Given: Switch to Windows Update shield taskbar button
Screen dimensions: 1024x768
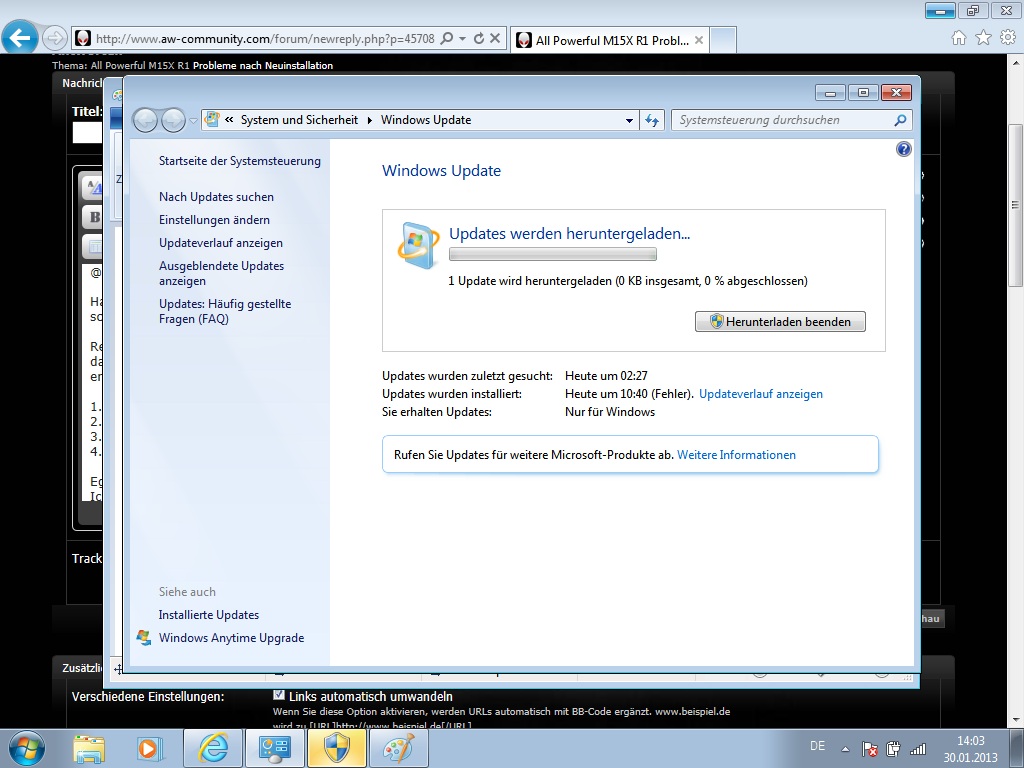Looking at the screenshot, I should (x=337, y=748).
